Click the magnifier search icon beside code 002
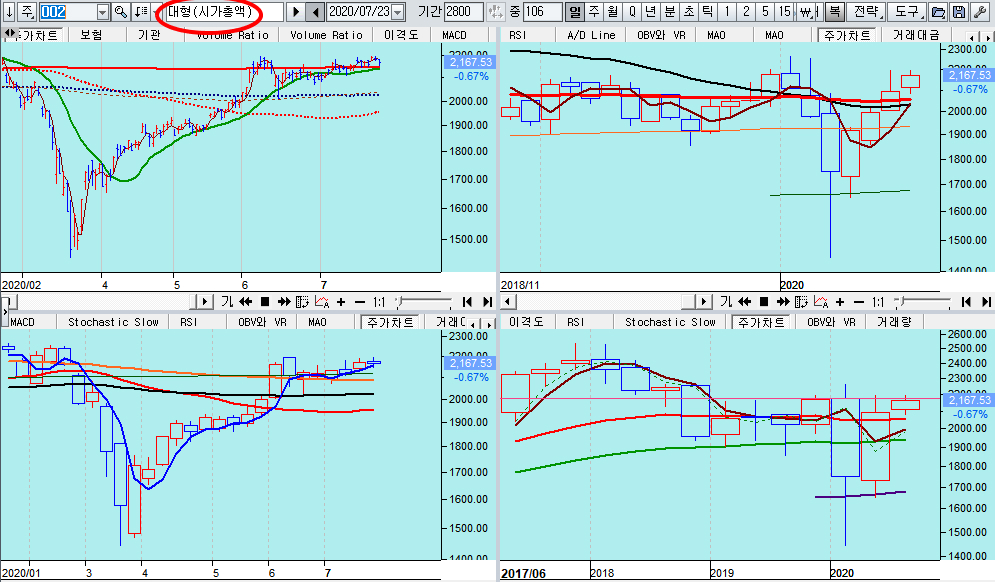The width and height of the screenshot is (995, 582). pyautogui.click(x=121, y=11)
